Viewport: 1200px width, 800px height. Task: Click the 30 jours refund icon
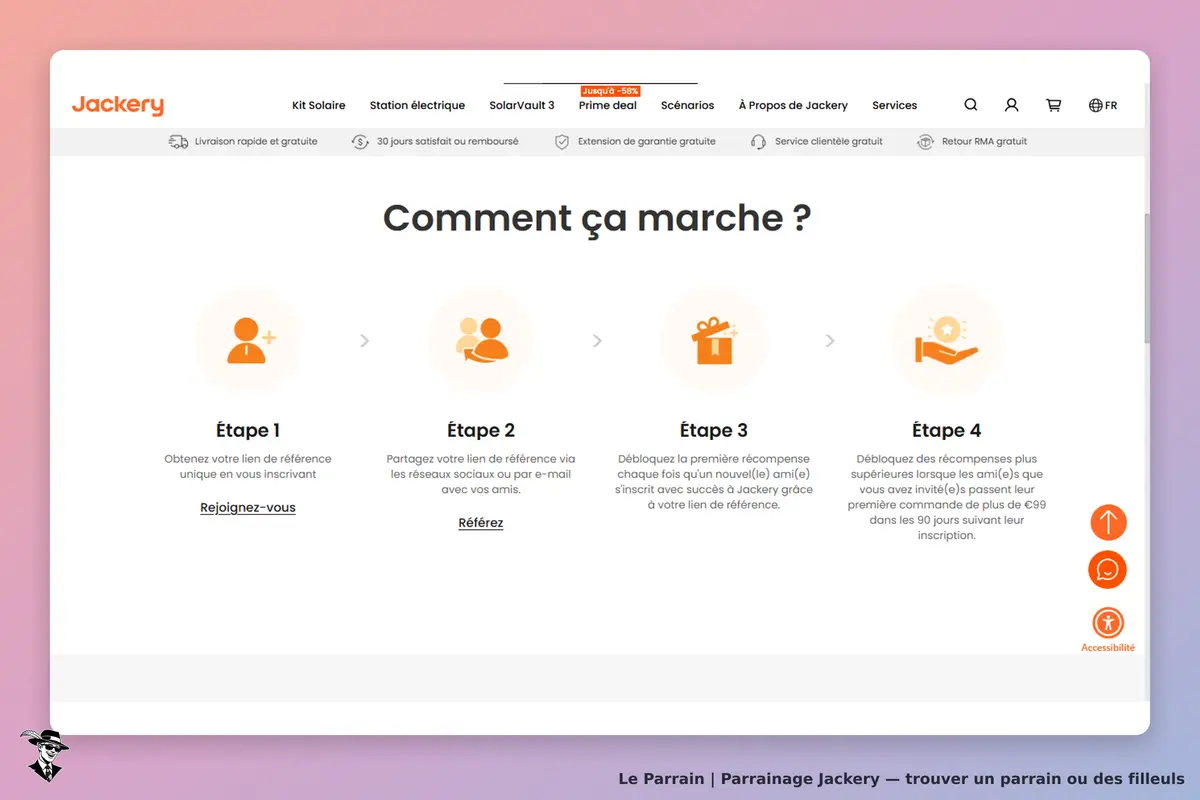coord(360,142)
